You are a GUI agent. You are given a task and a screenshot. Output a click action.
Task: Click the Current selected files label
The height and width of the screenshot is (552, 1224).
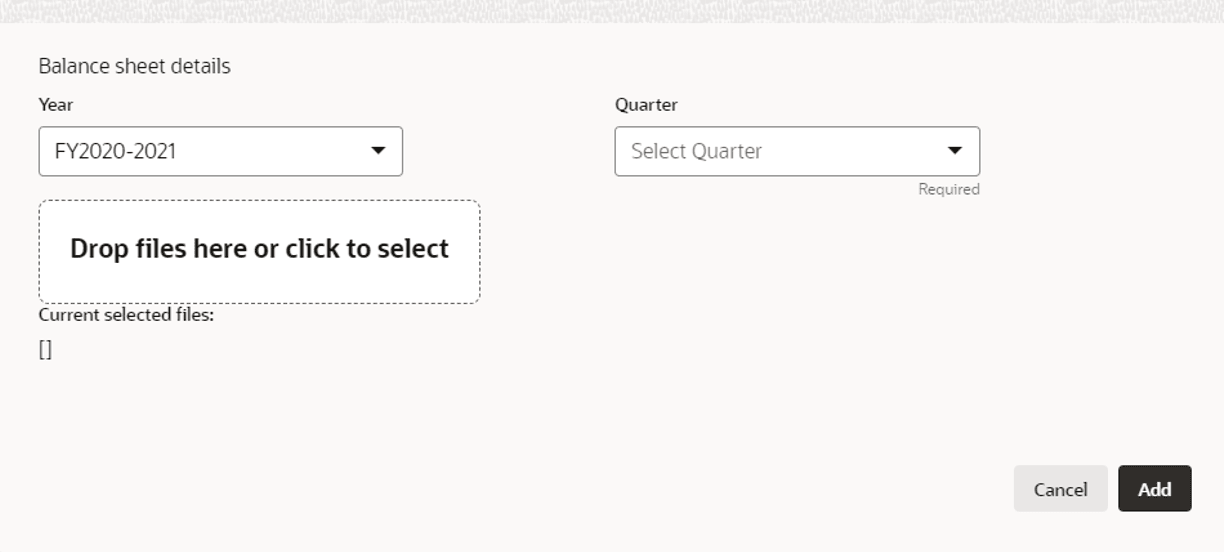127,315
